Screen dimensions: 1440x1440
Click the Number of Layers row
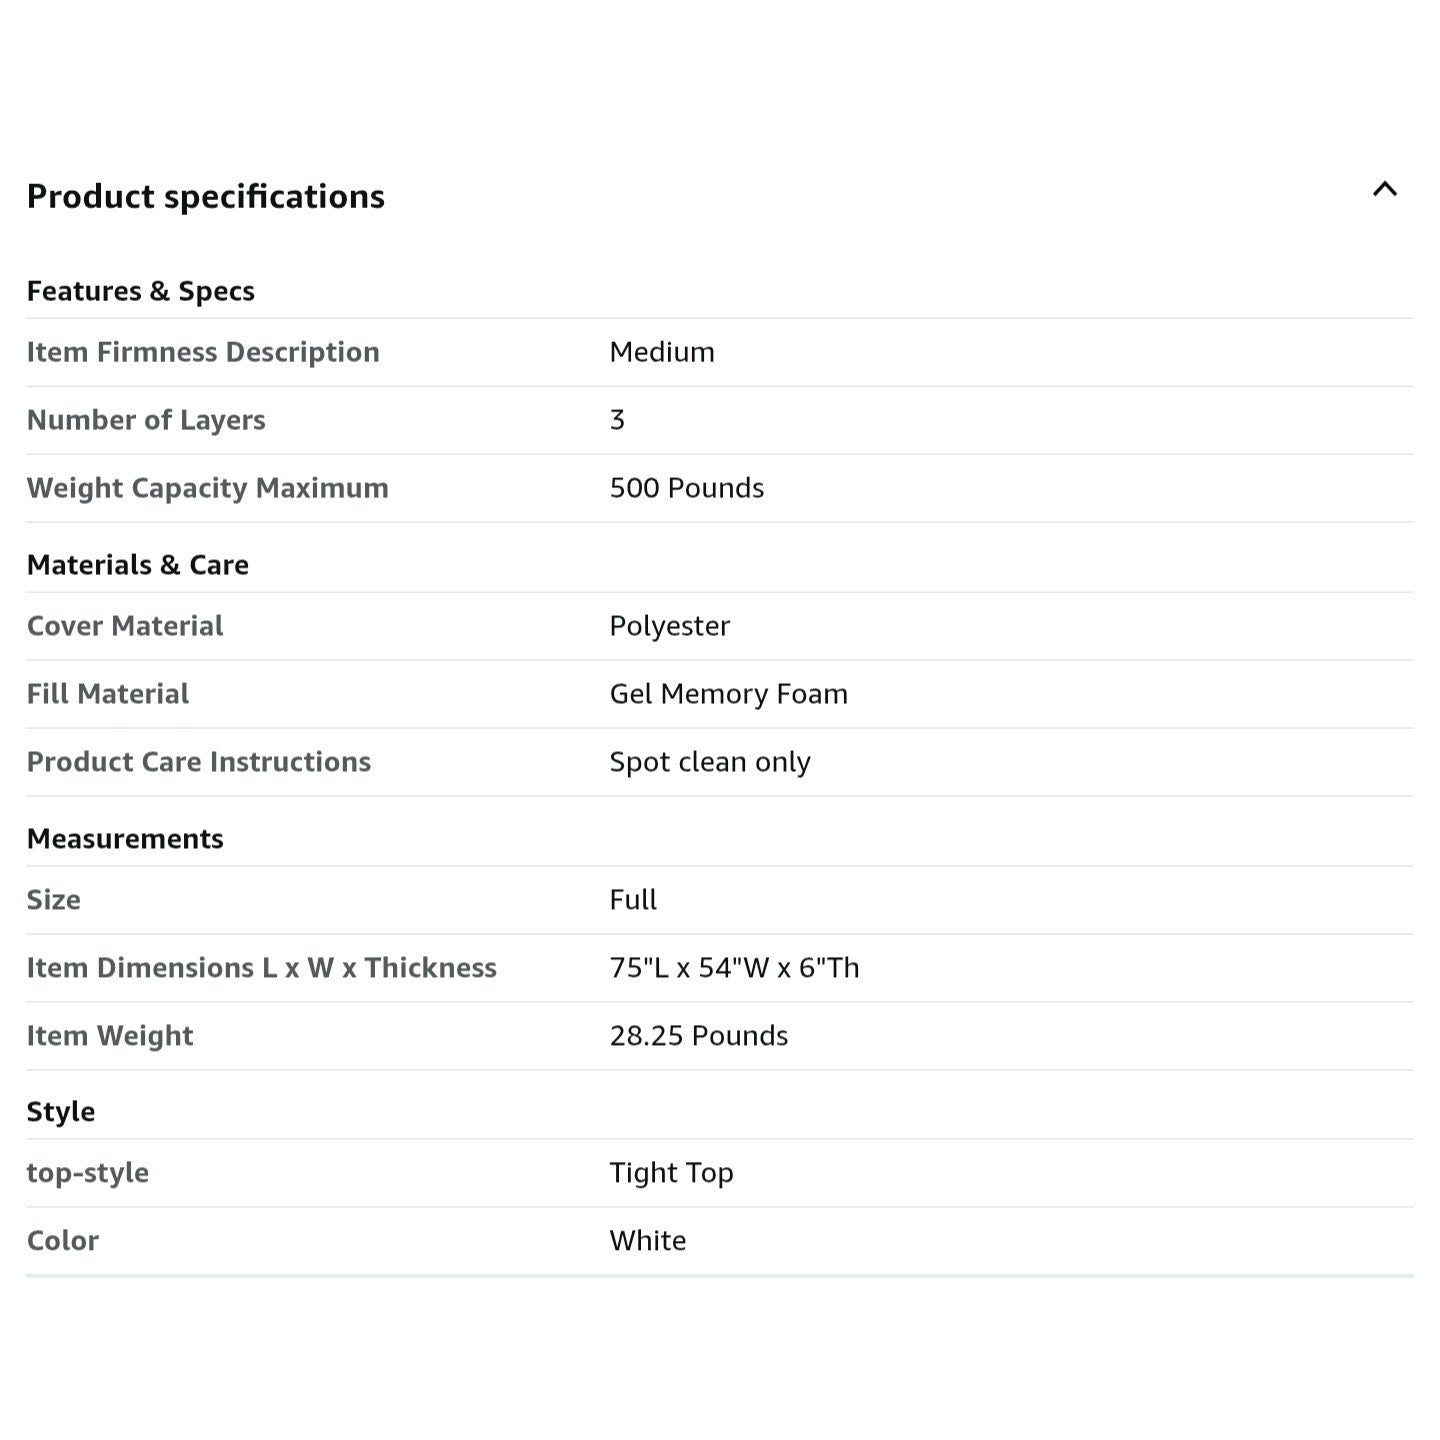[720, 420]
